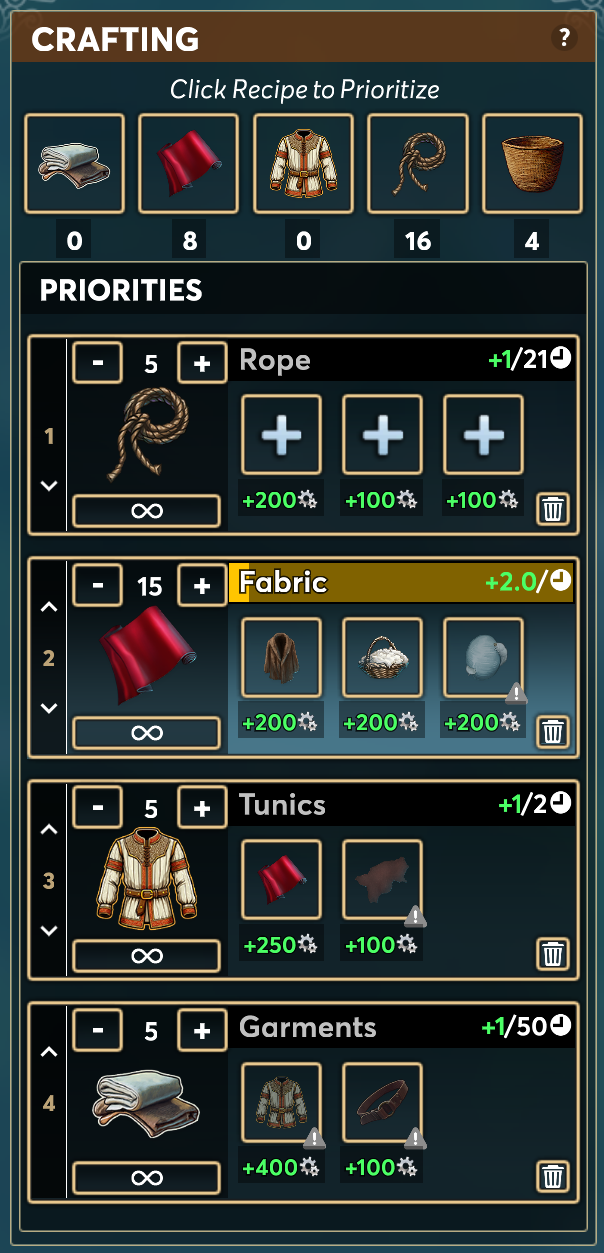
Task: Move Garments priority up with chevron
Action: click(49, 1052)
